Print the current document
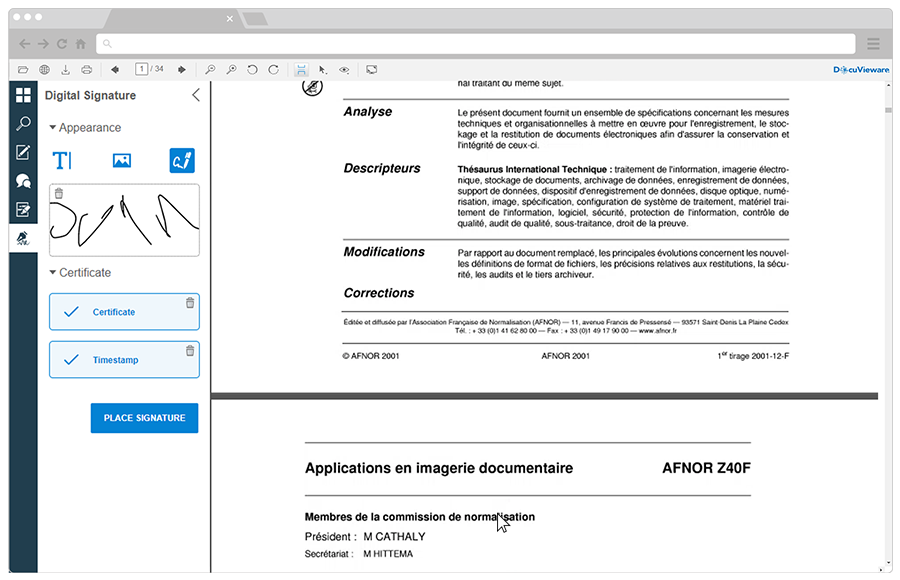900x580 pixels. (85, 68)
